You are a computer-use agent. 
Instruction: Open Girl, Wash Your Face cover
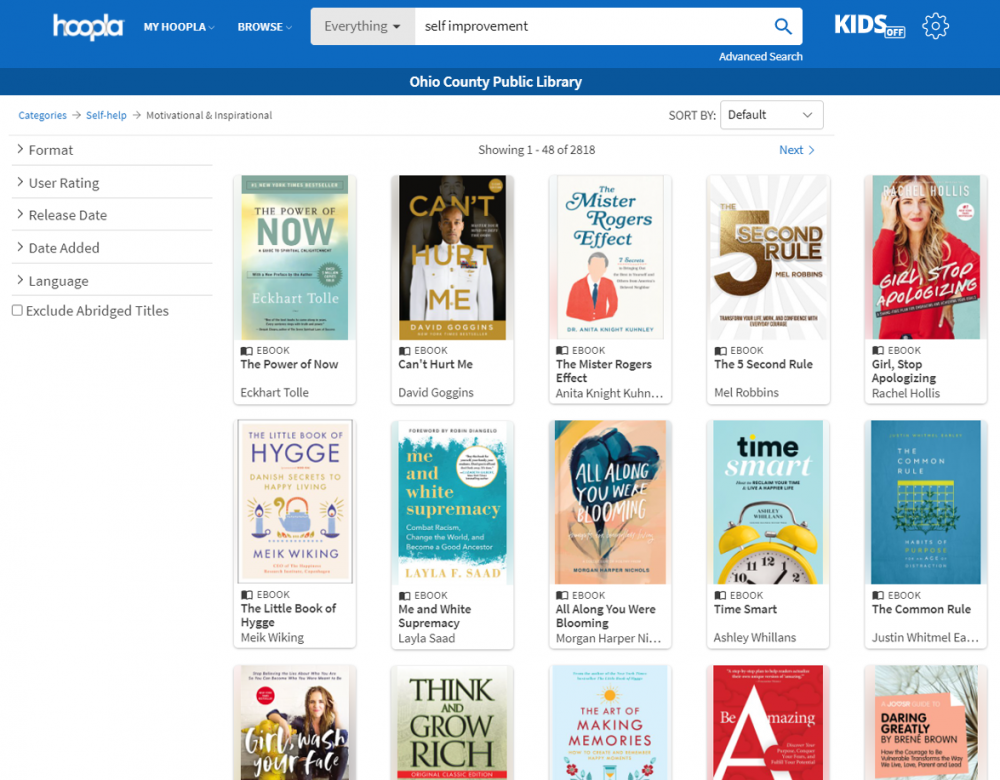pyautogui.click(x=295, y=723)
